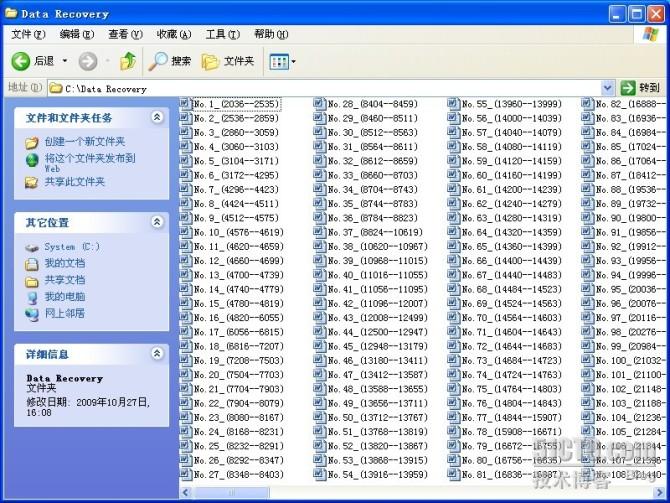Screen dimensions: 670x503
Task: Click the horizontal scrollbar left arrow
Action: click(185, 493)
